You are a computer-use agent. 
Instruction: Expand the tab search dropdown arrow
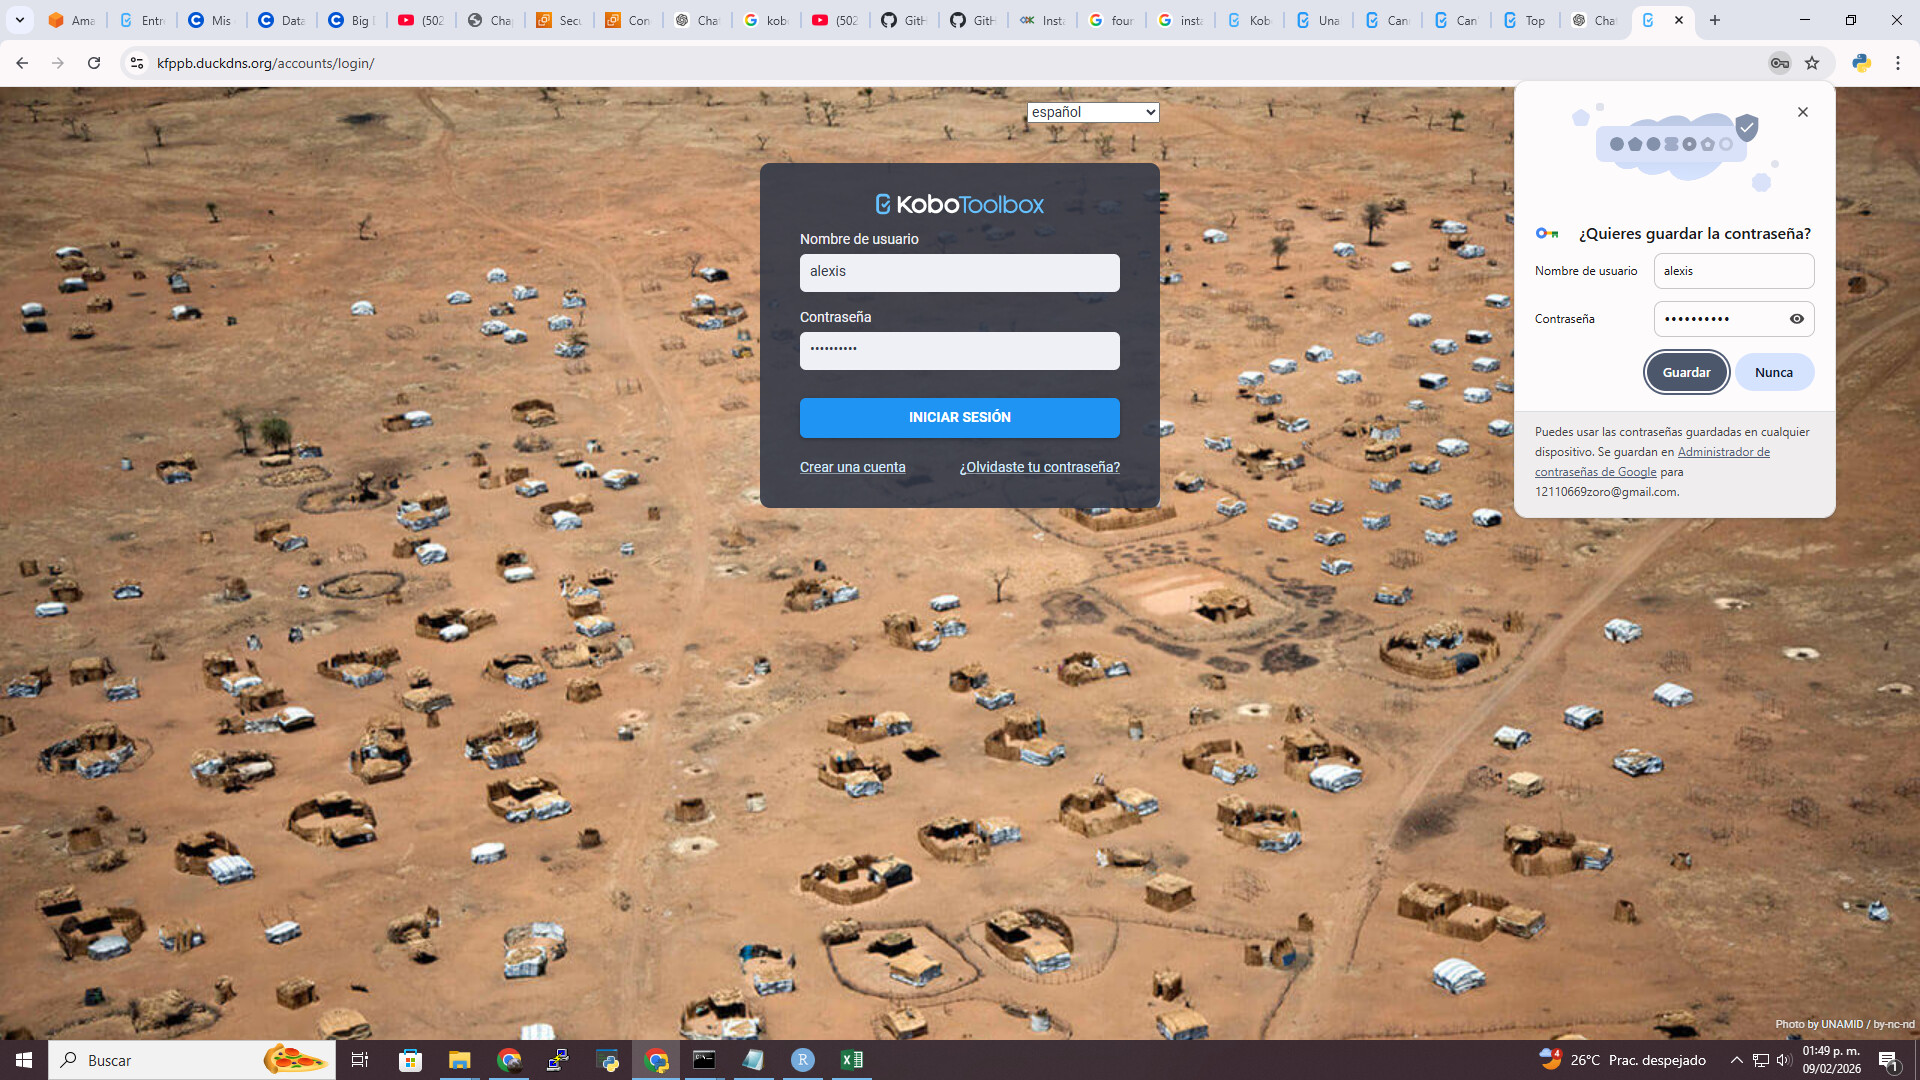[x=19, y=20]
